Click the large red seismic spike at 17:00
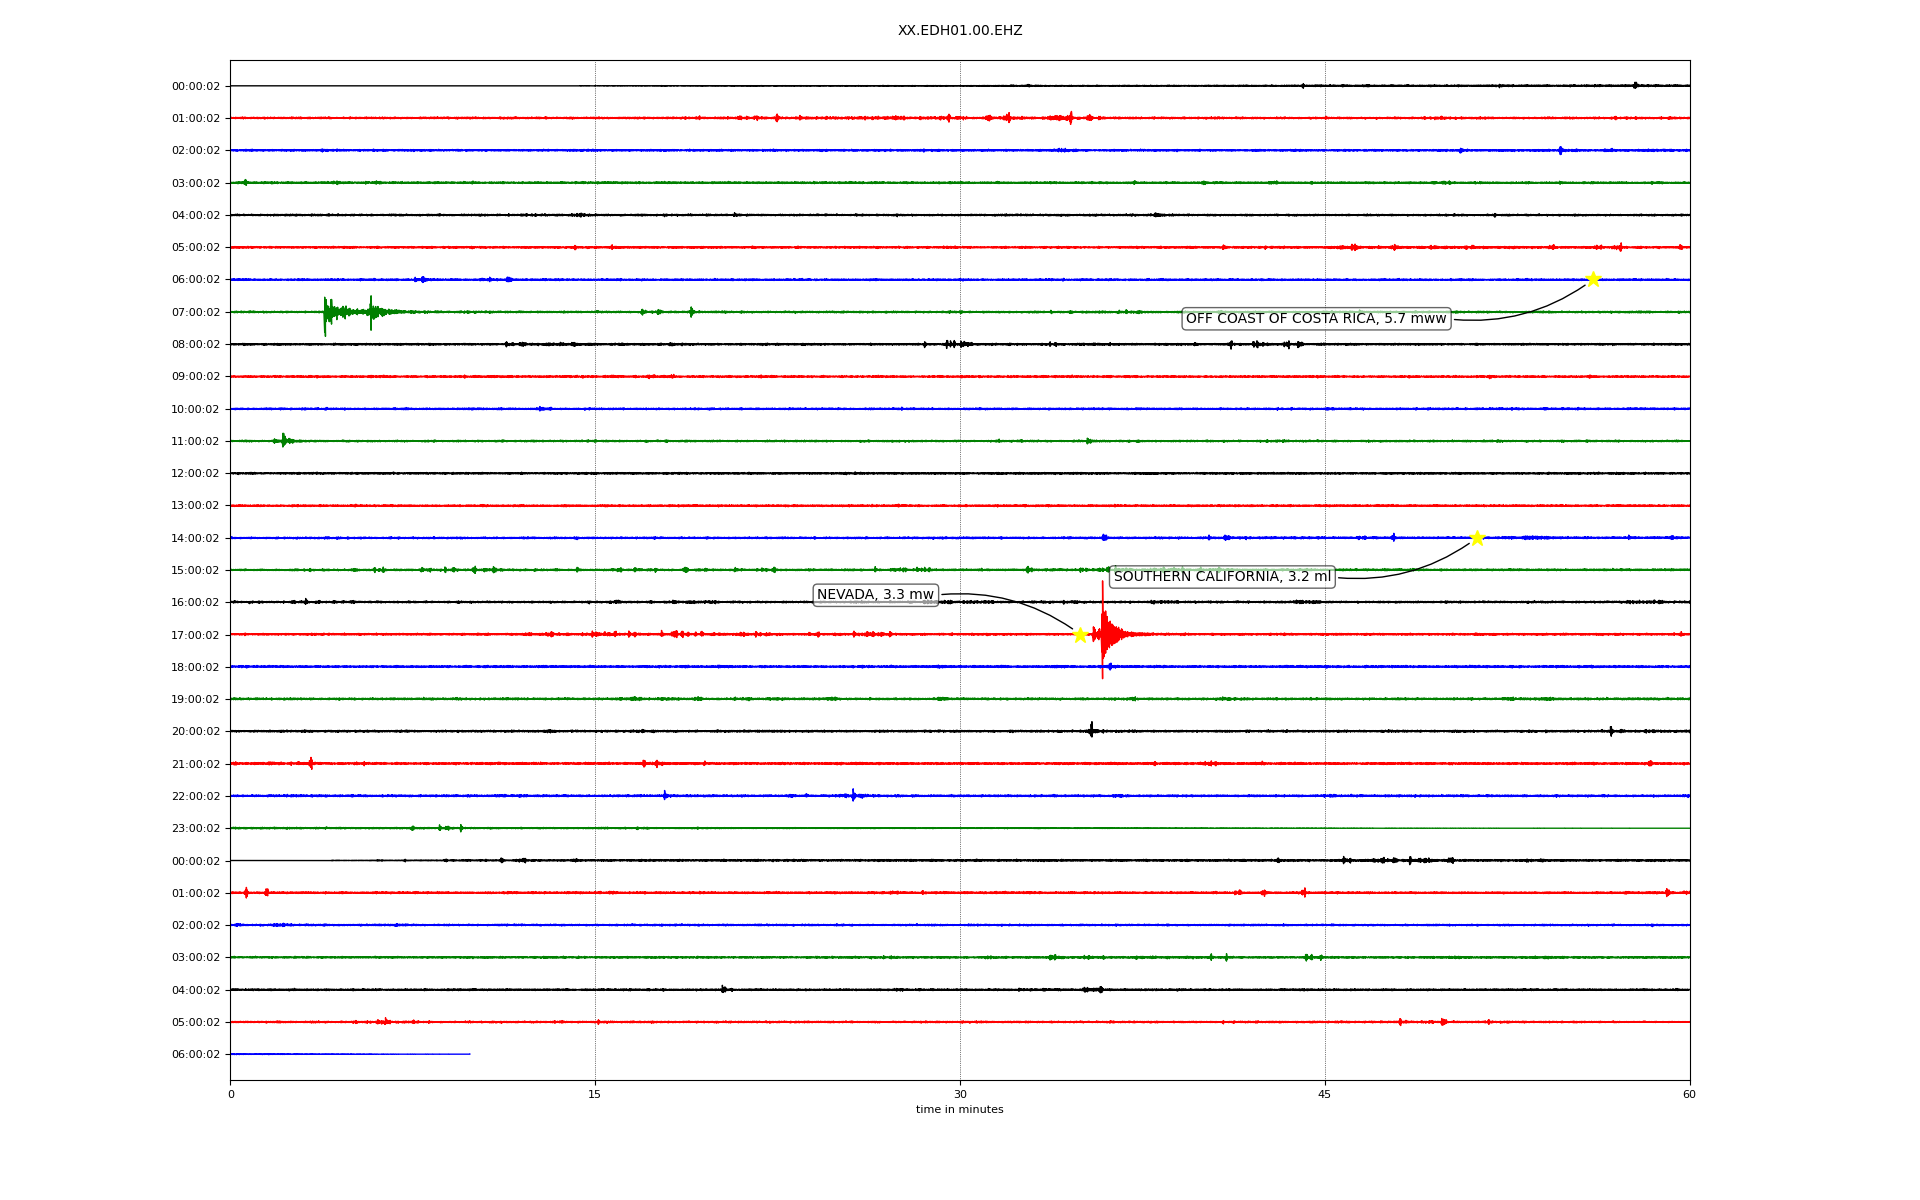1920x1200 pixels. tap(1103, 633)
